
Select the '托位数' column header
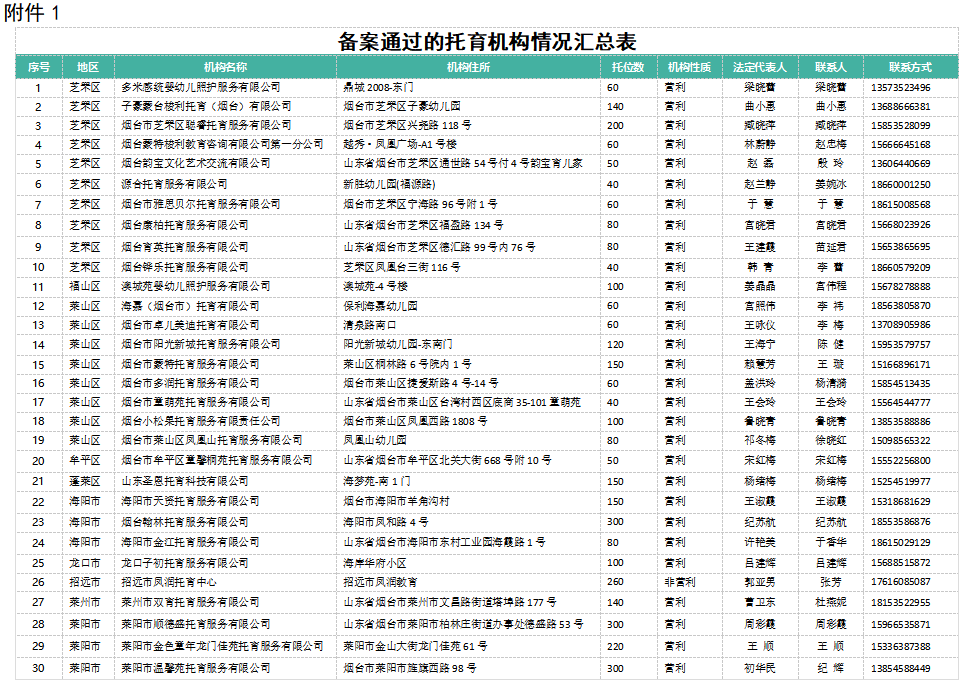coord(628,67)
